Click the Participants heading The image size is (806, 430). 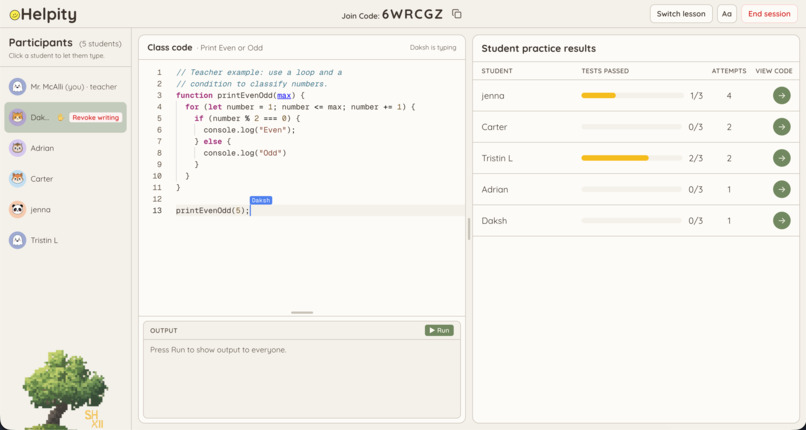[41, 43]
